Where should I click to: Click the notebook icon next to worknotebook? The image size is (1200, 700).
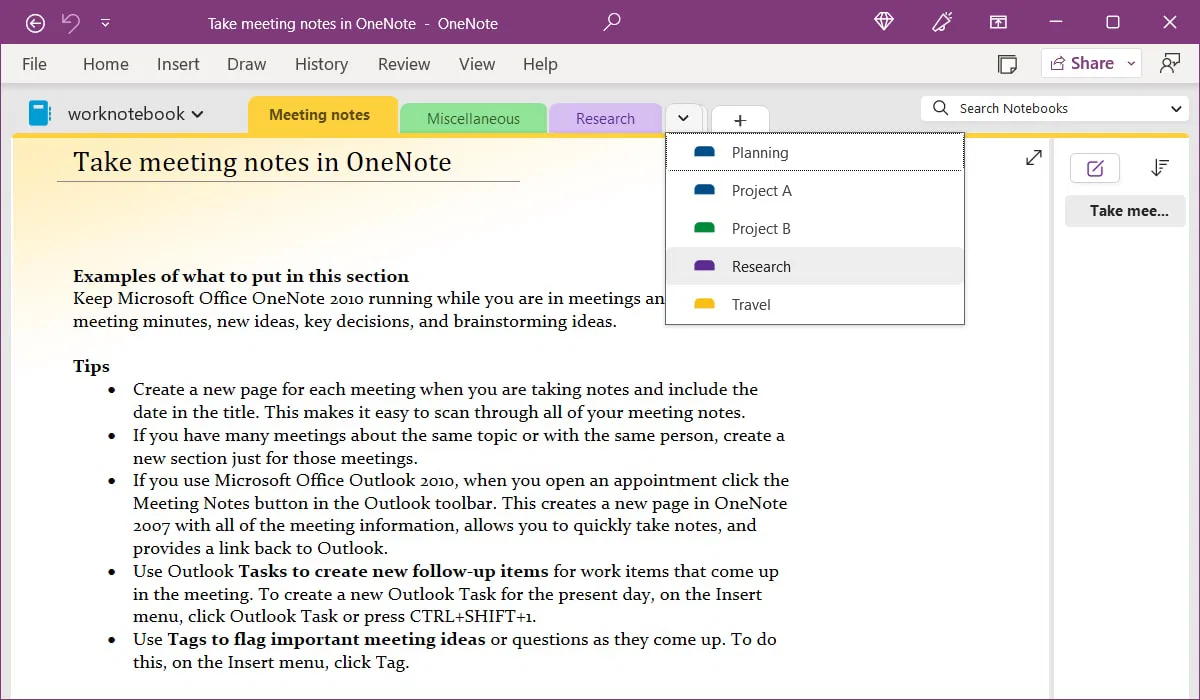tap(39, 113)
